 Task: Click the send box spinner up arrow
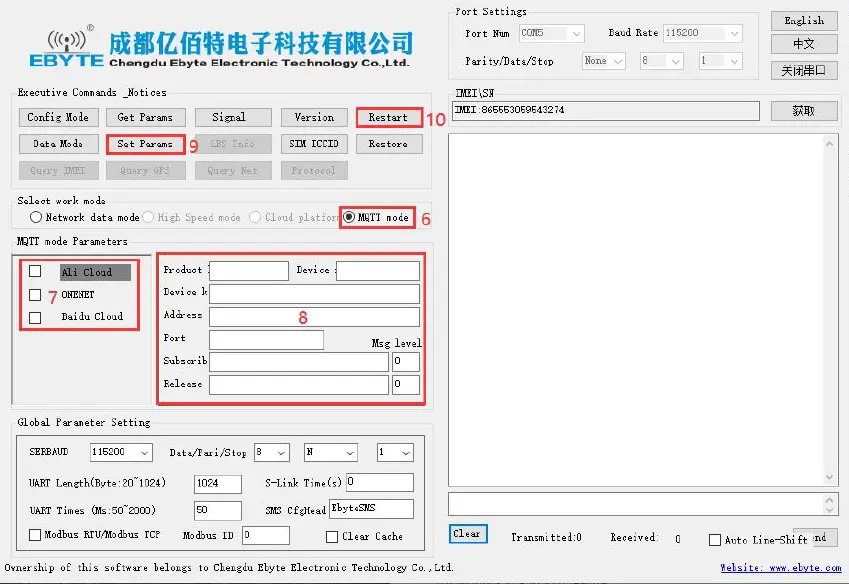point(830,499)
